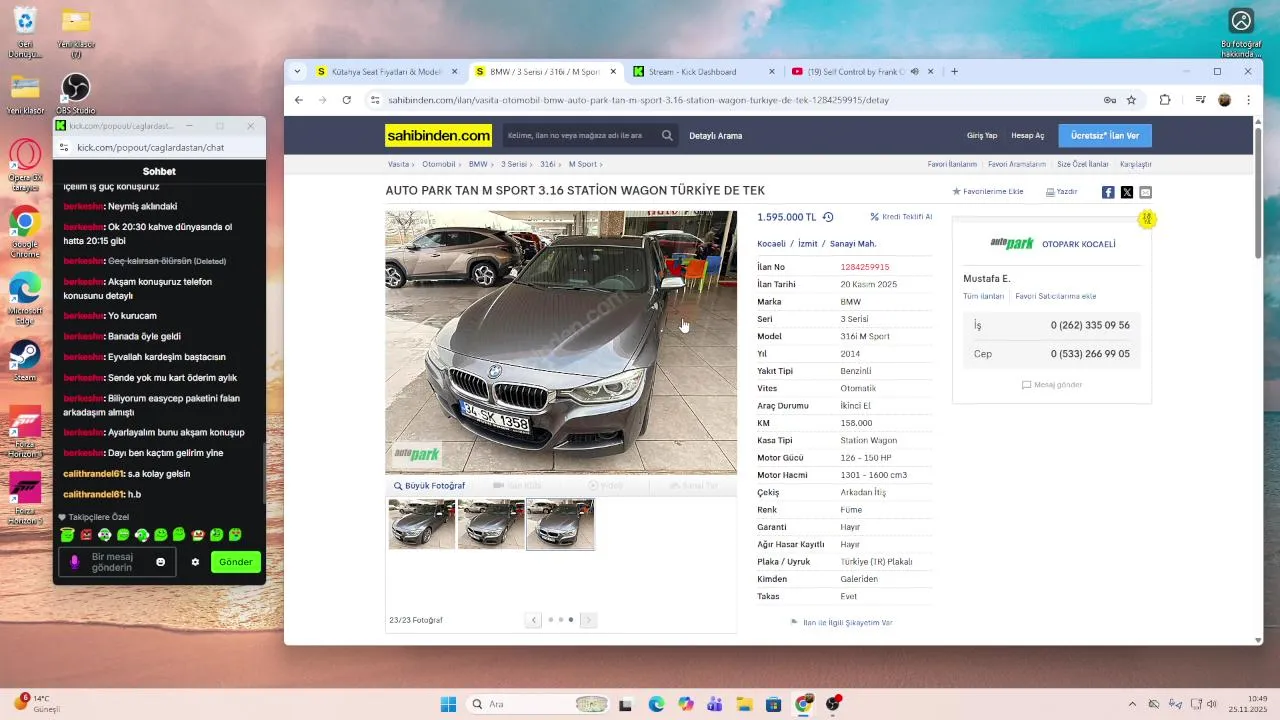This screenshot has height=720, width=1280.
Task: Insert the red angry emote in chat
Action: pyautogui.click(x=85, y=535)
